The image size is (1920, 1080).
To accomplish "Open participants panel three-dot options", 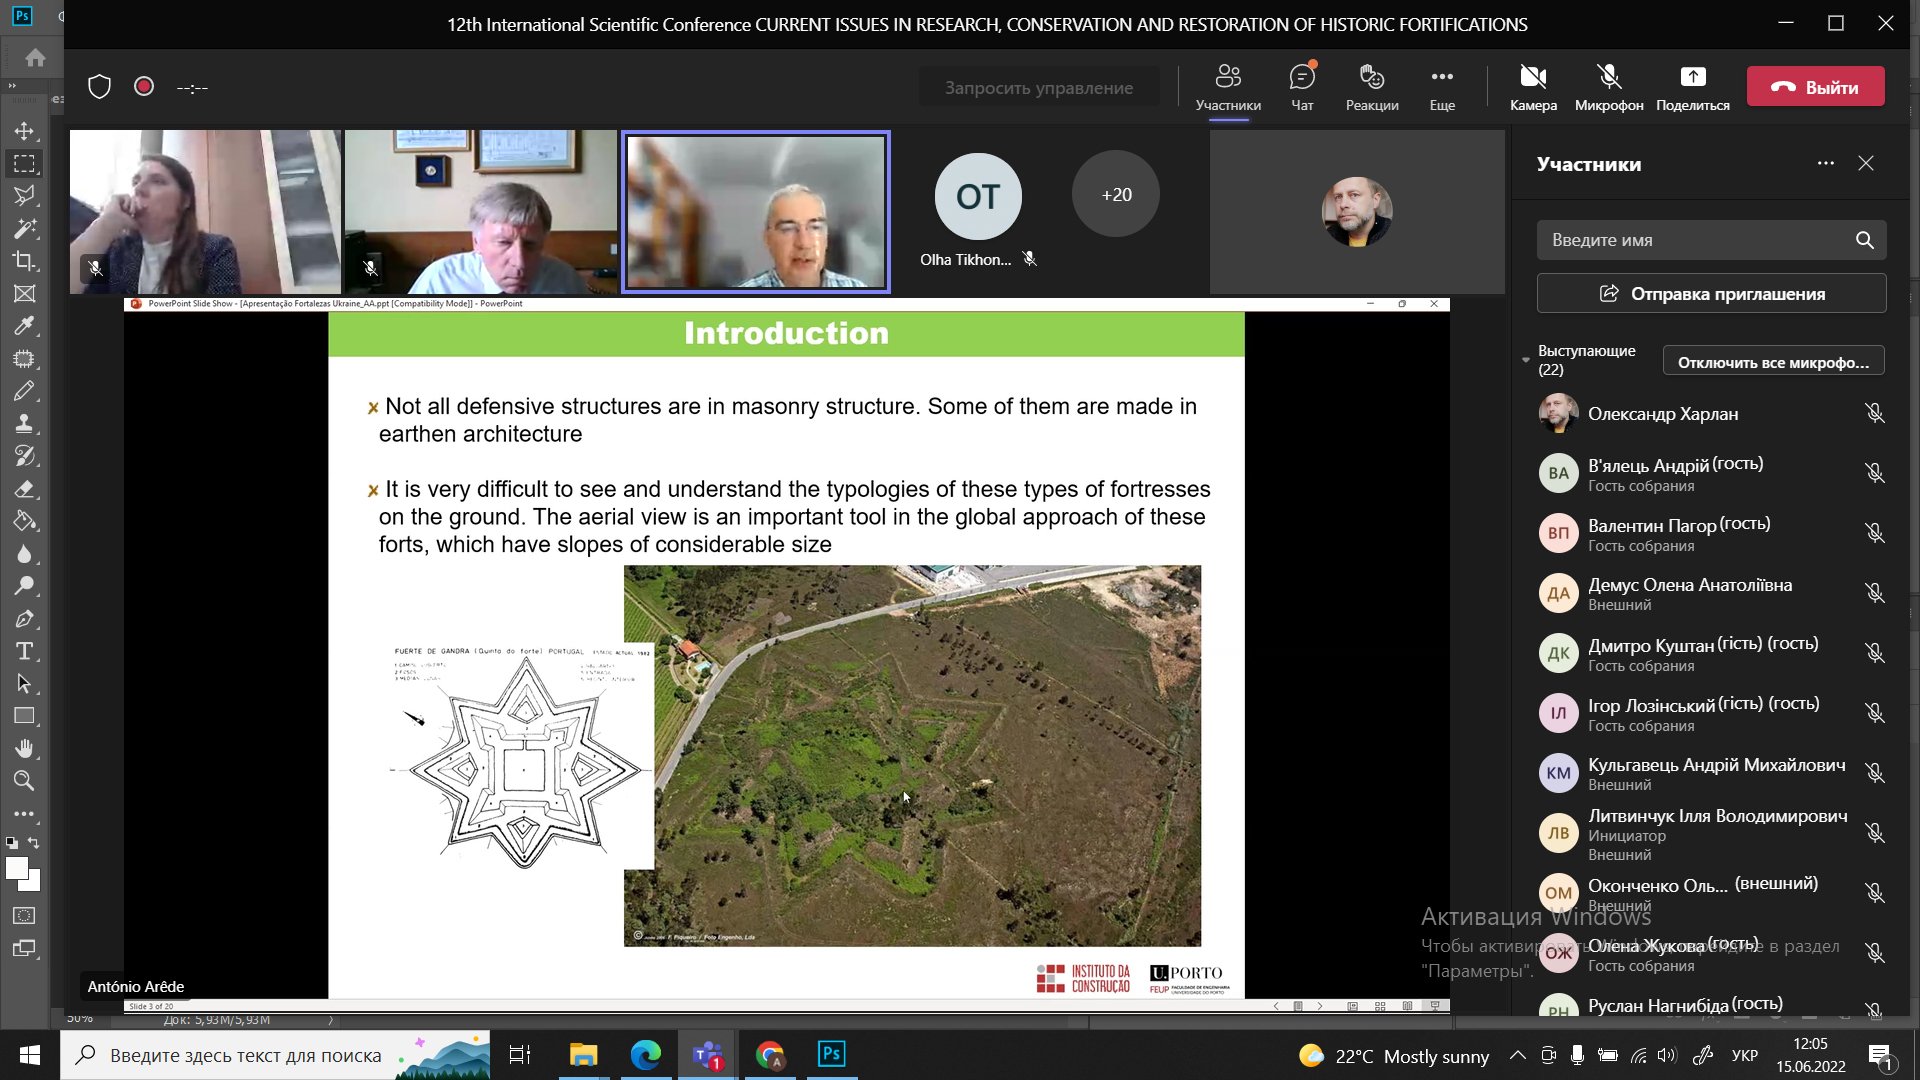I will pos(1826,163).
